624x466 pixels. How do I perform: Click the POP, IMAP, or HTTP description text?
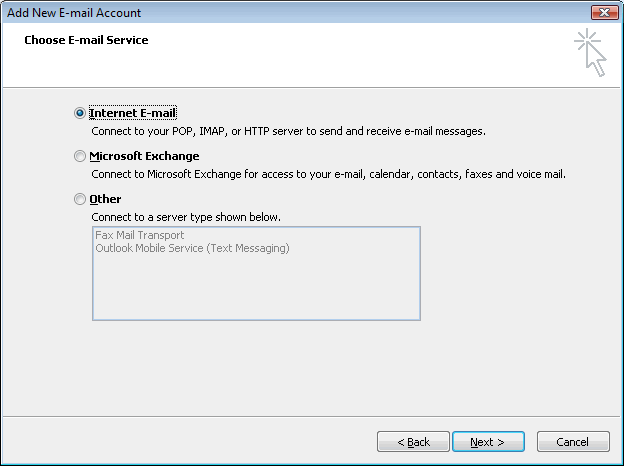click(288, 131)
